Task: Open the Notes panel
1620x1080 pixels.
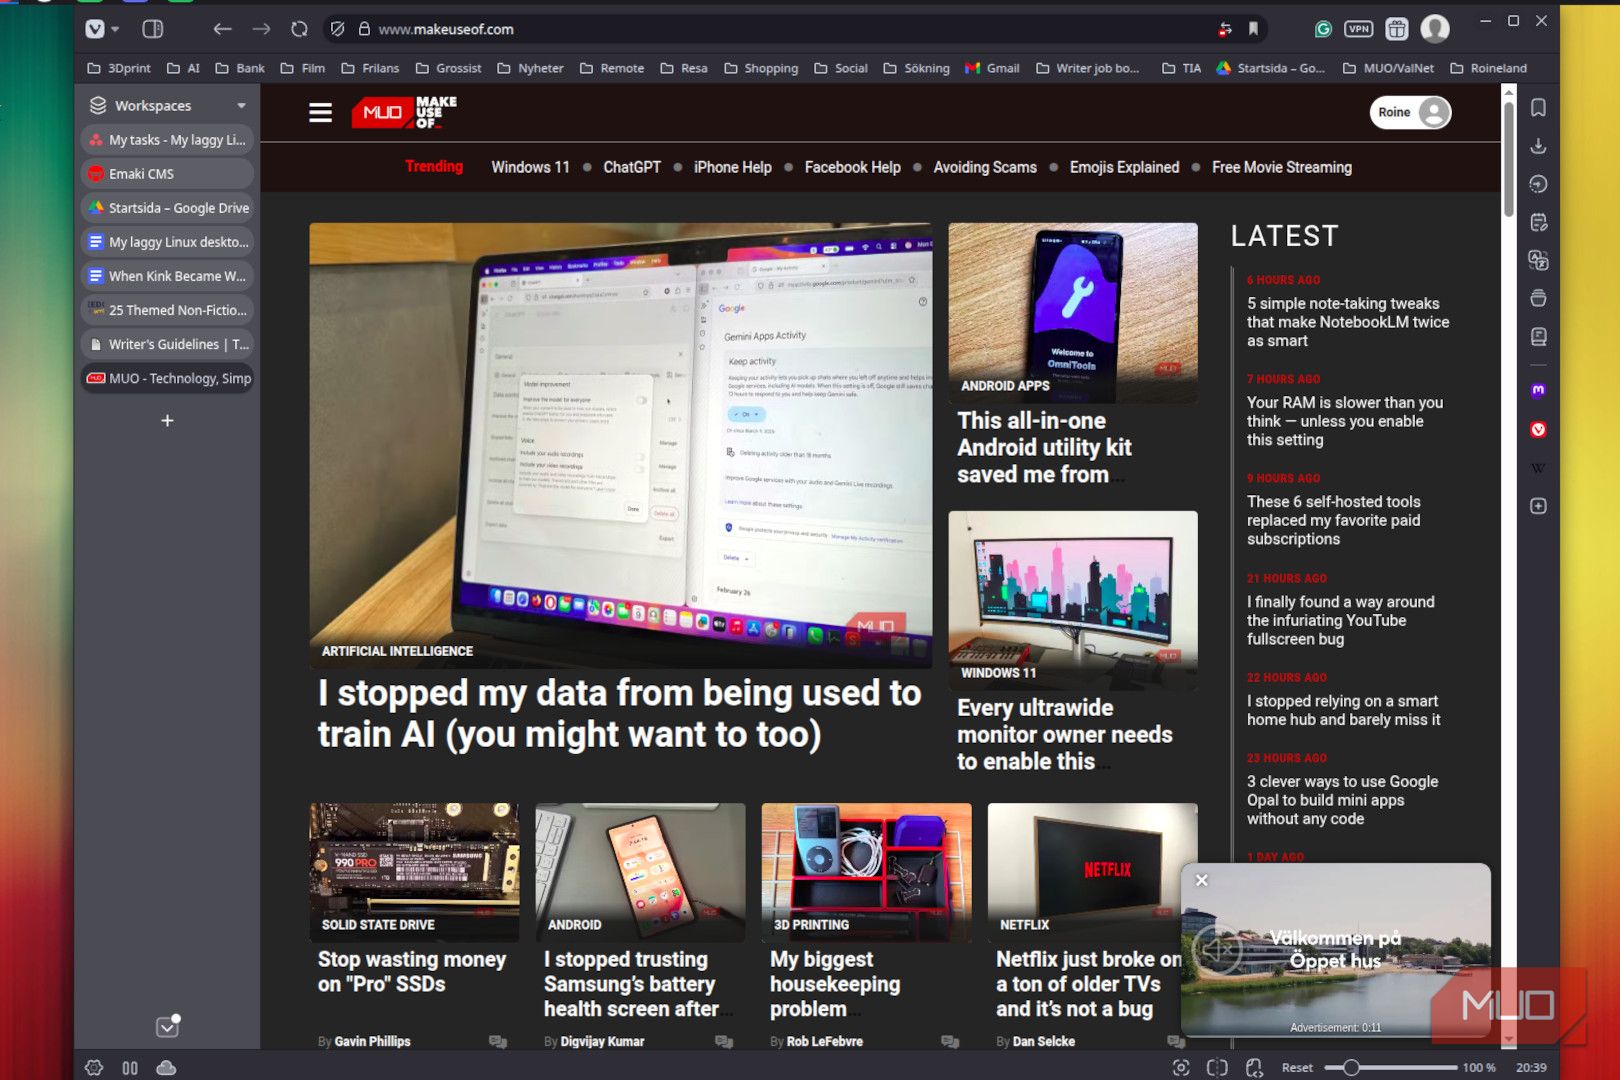Action: [1539, 222]
